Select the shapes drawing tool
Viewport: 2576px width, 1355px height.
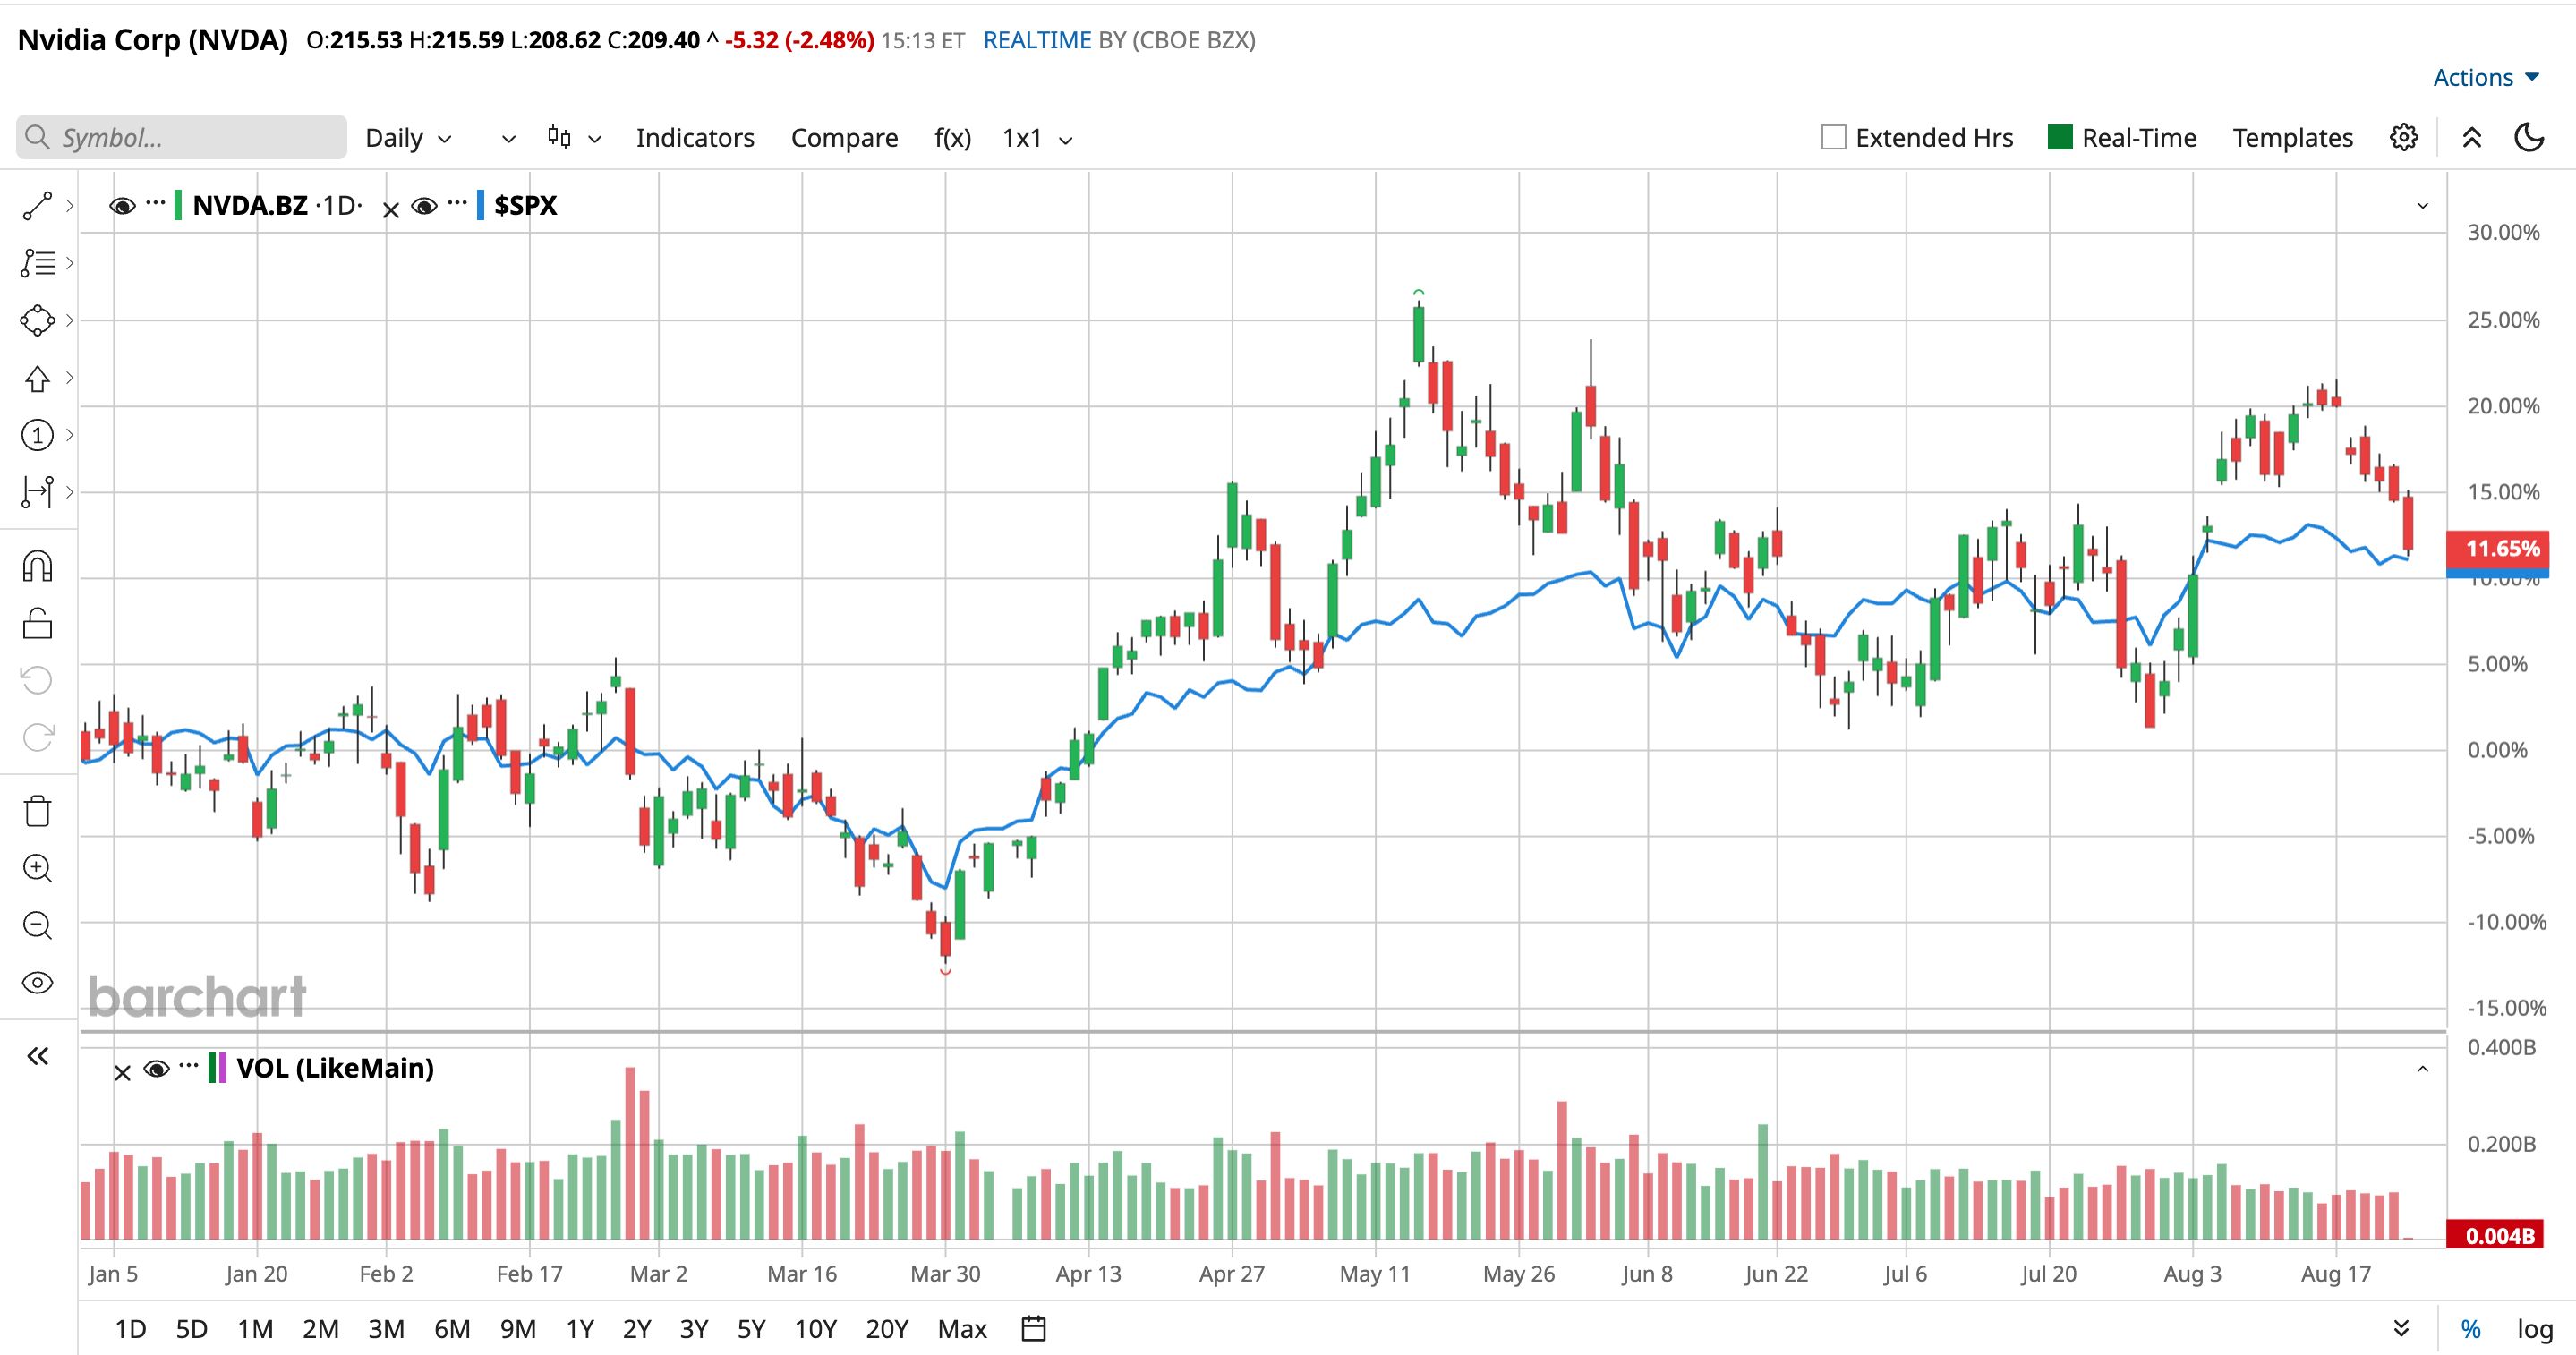pos(37,320)
